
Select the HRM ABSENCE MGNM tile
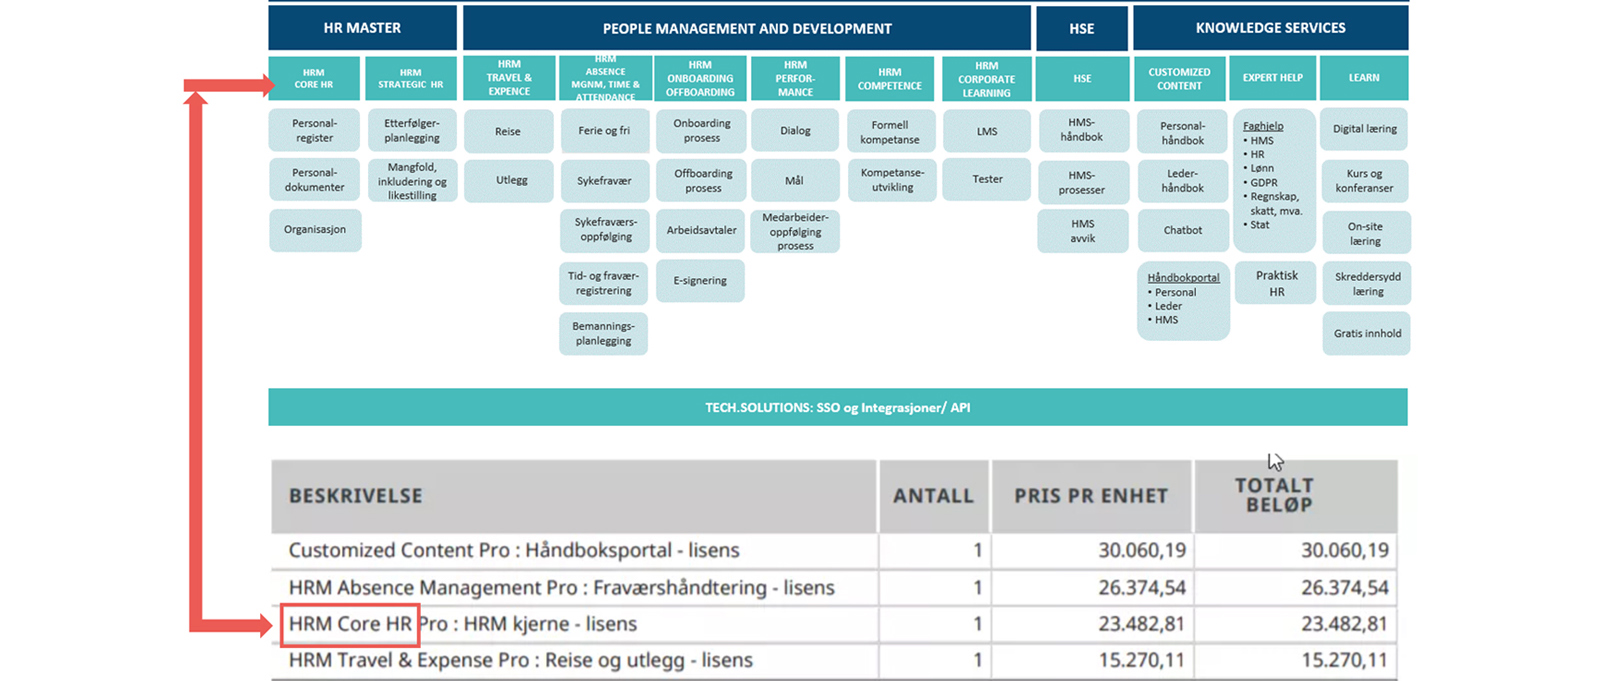click(x=605, y=78)
